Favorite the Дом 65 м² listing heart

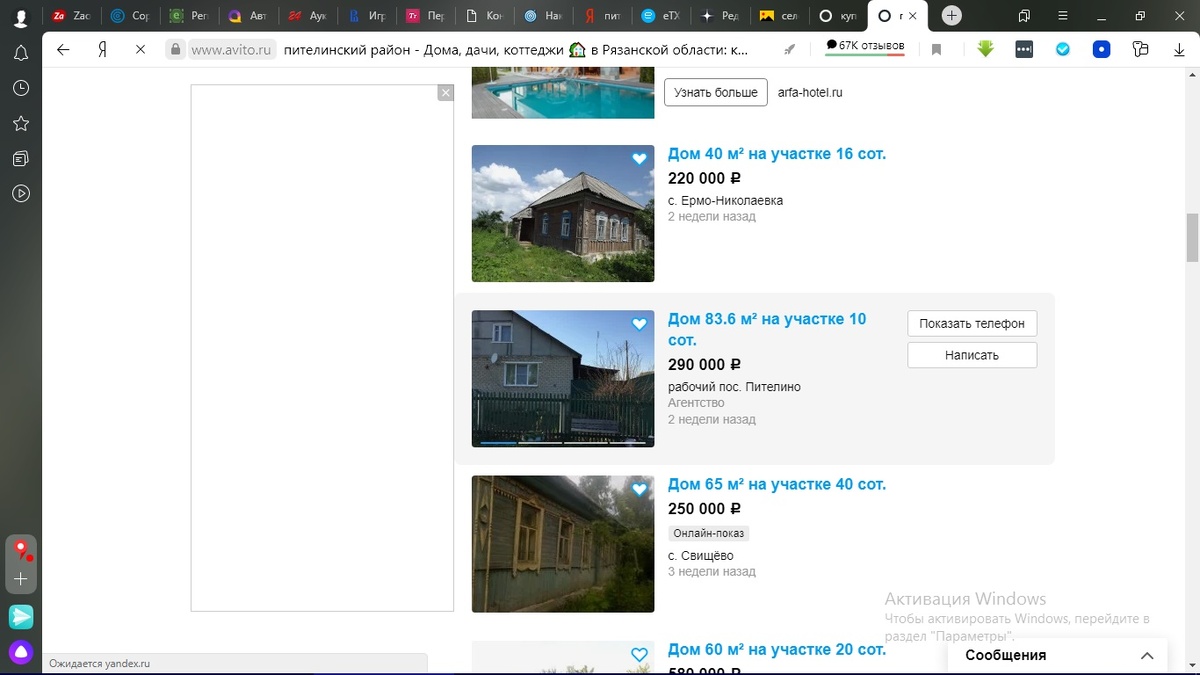[640, 489]
